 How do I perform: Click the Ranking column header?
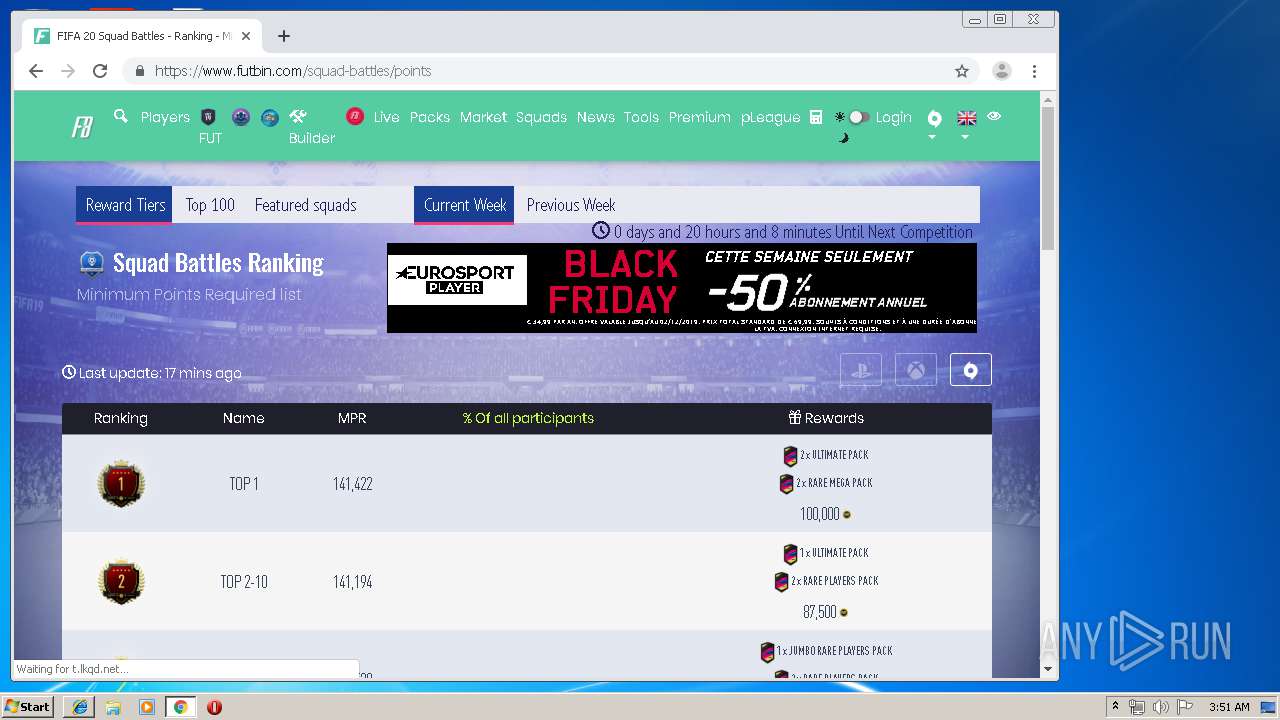(121, 418)
